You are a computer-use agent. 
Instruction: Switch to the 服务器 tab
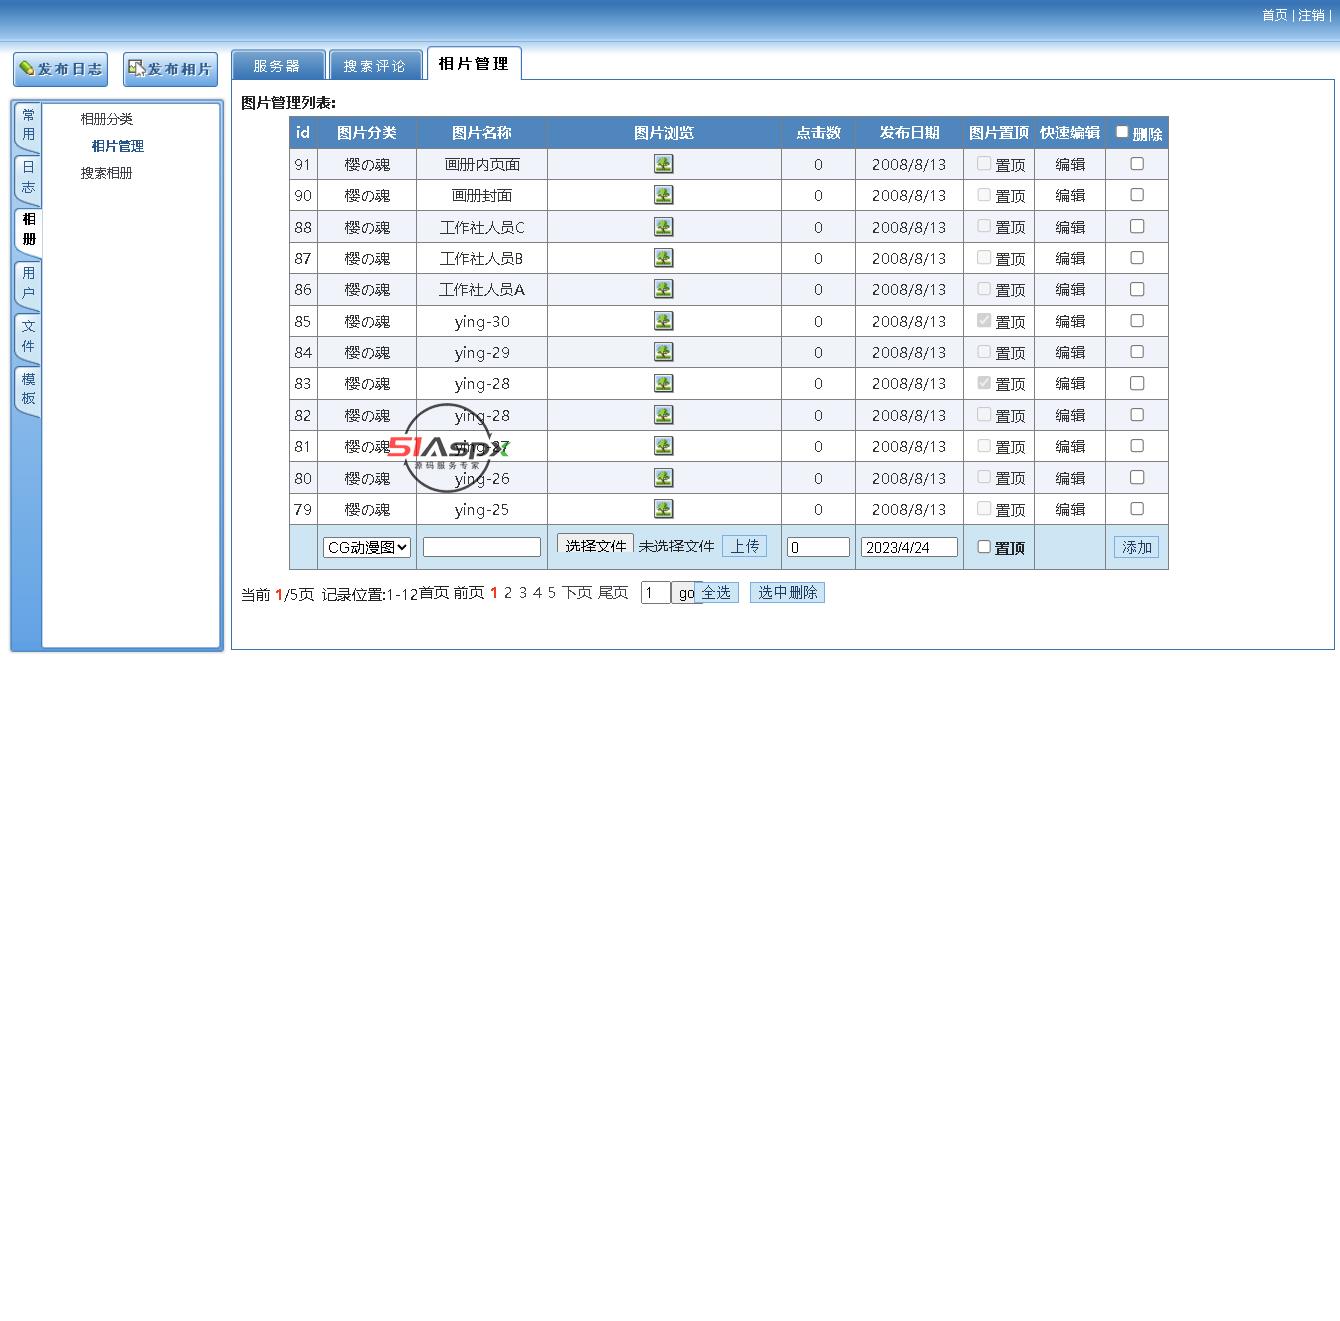point(278,65)
